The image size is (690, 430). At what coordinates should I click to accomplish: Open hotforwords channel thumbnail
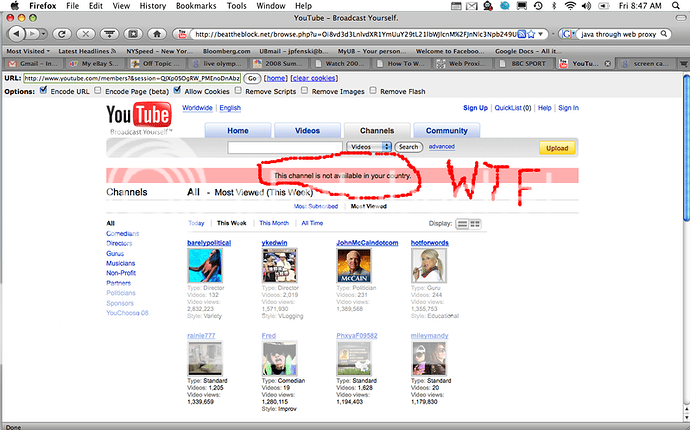(x=429, y=265)
